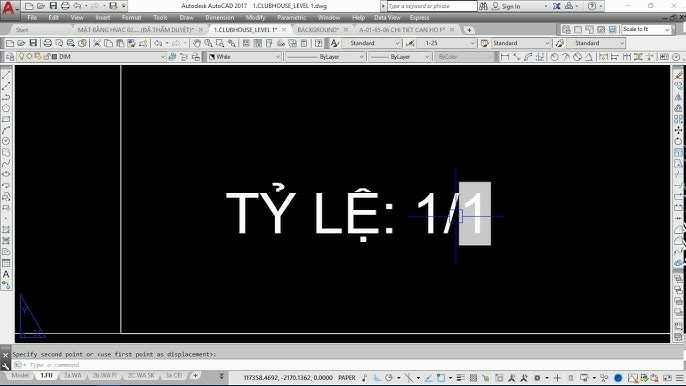This screenshot has height=386, width=686.
Task: Open the Table tool in Draw toolbar
Action: coord(6,263)
